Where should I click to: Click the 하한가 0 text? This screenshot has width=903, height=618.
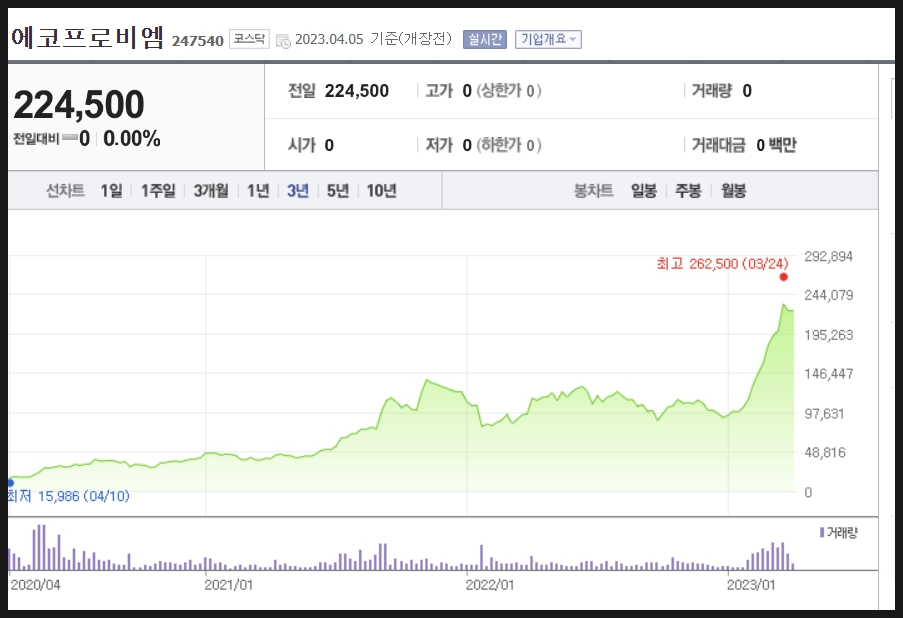tap(509, 145)
